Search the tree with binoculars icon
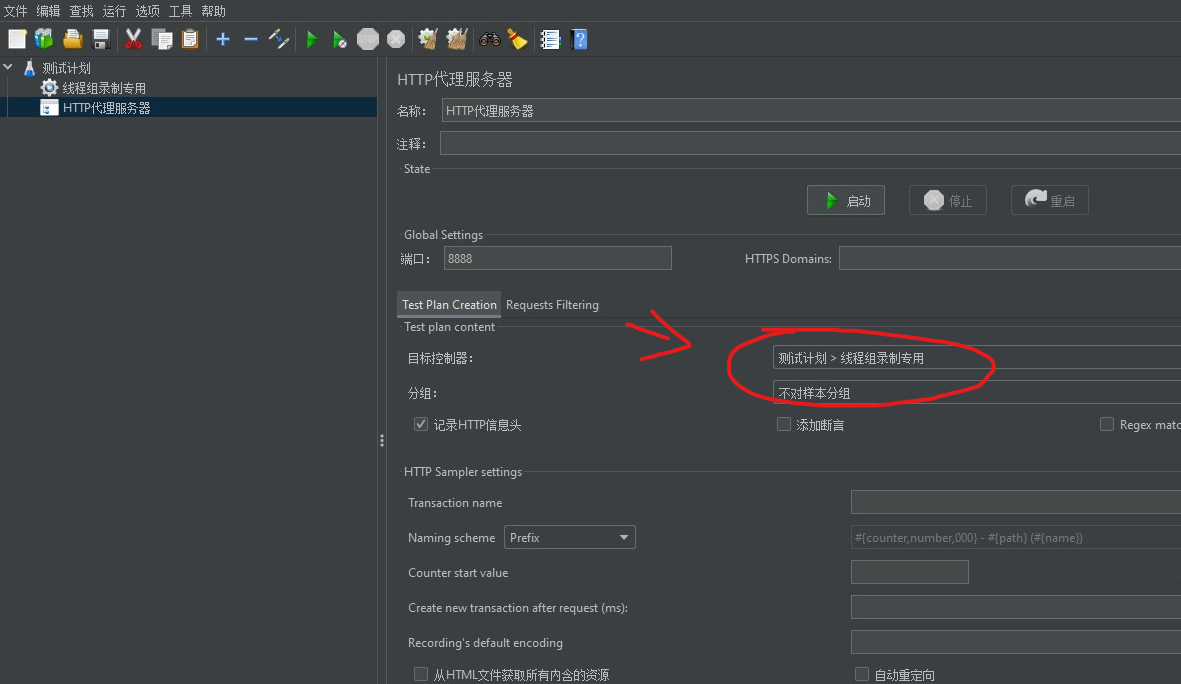This screenshot has width=1181, height=684. tap(490, 38)
